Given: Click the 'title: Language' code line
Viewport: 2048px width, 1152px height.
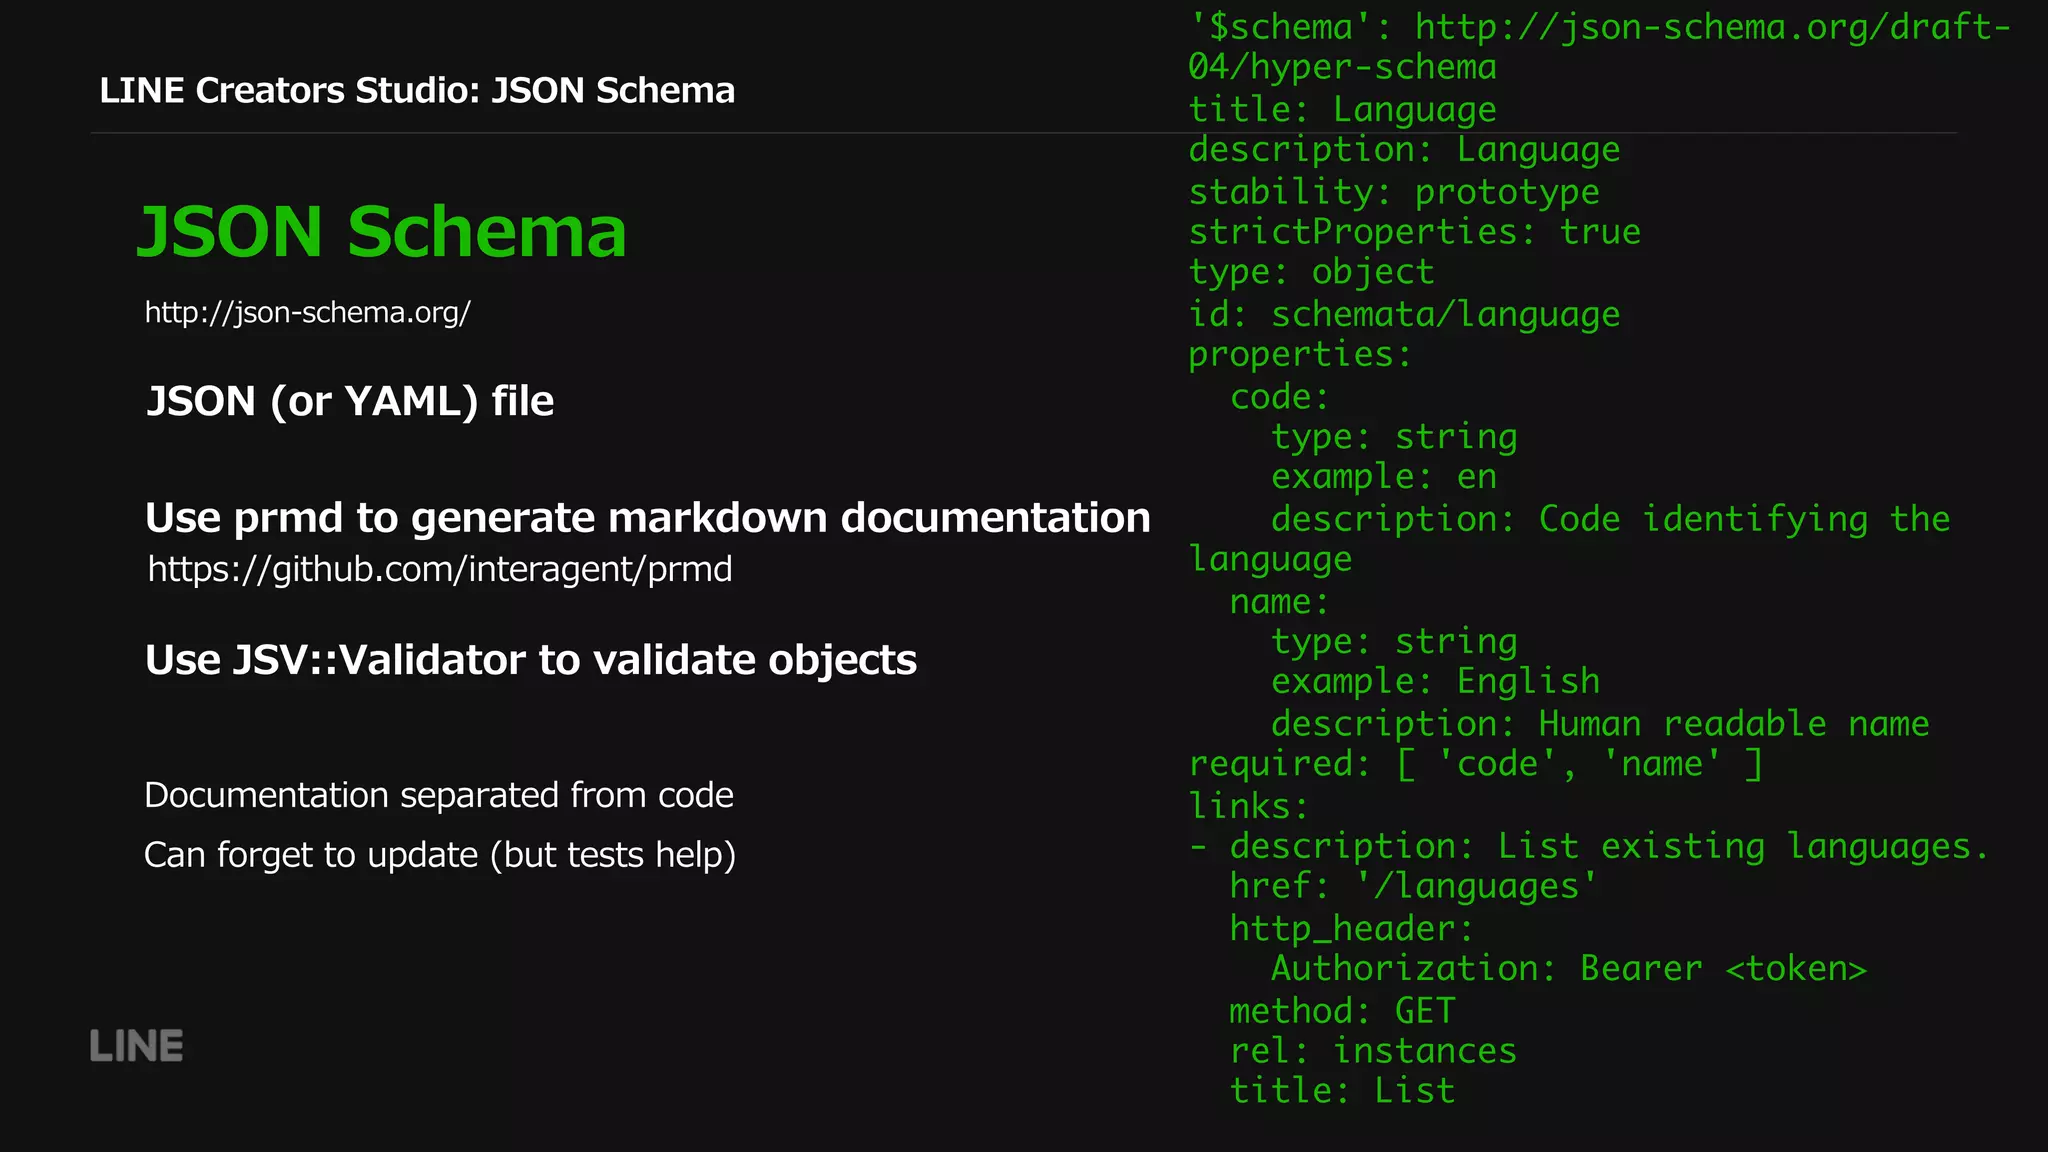Looking at the screenshot, I should coord(1342,109).
